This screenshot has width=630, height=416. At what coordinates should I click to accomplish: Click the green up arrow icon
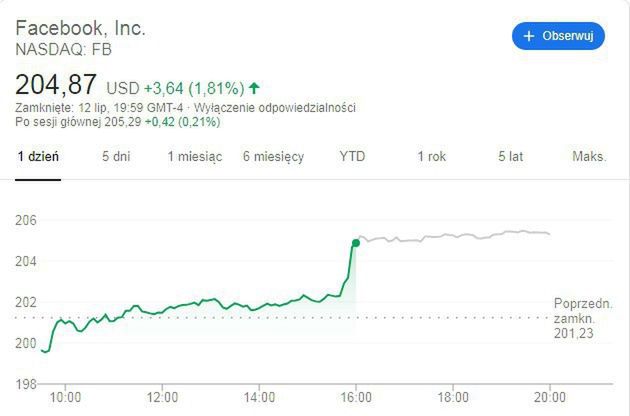coord(255,87)
